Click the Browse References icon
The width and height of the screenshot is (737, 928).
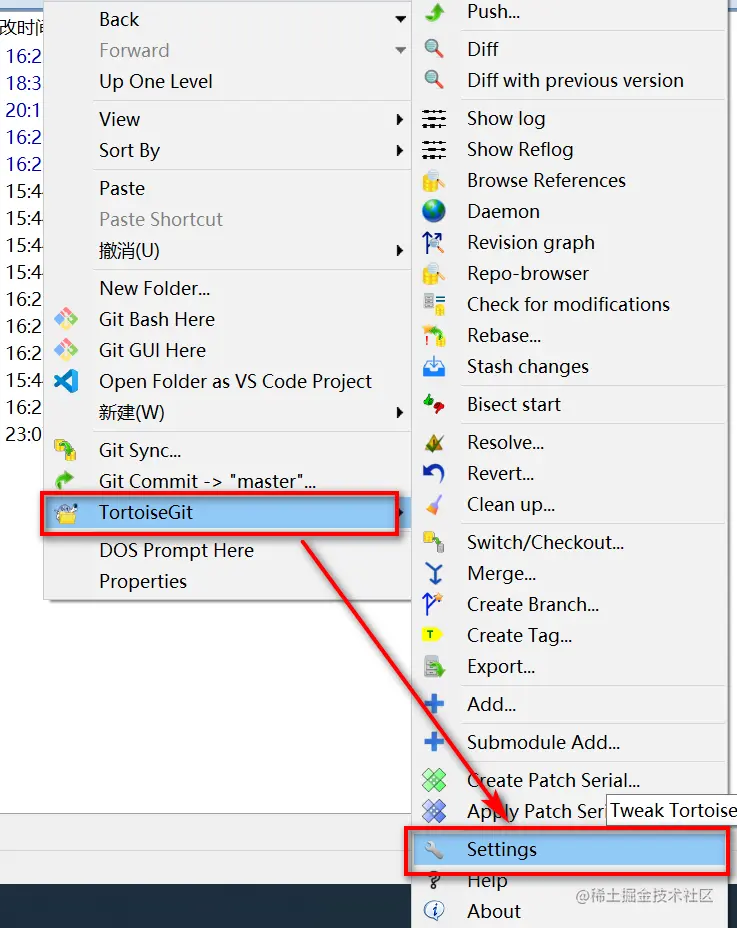click(x=434, y=181)
